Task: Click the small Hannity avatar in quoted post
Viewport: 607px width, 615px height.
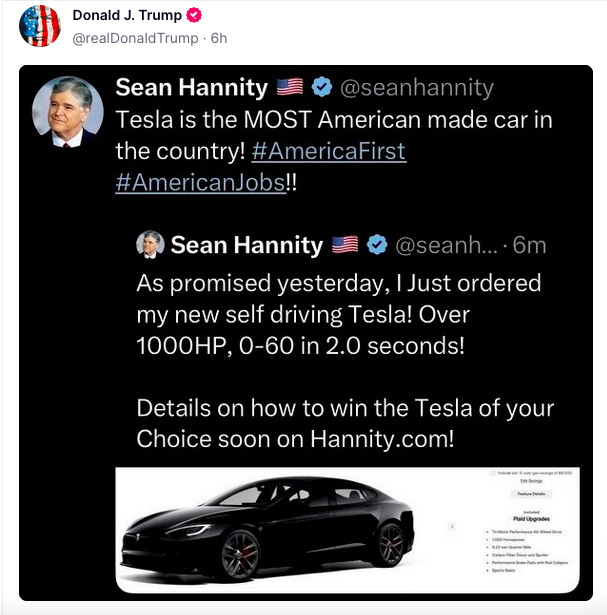Action: point(149,244)
